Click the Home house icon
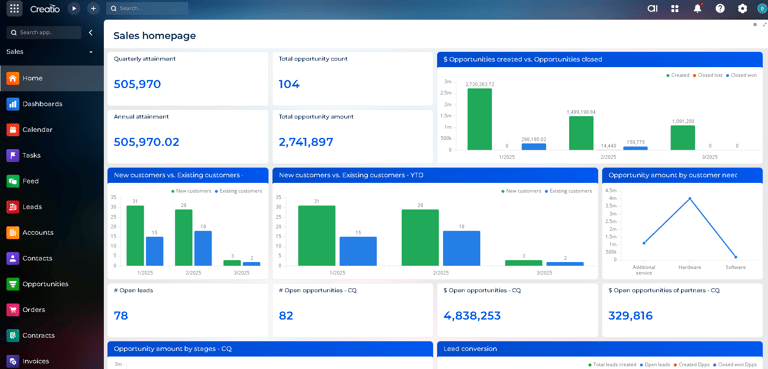This screenshot has width=768, height=369. point(13,78)
